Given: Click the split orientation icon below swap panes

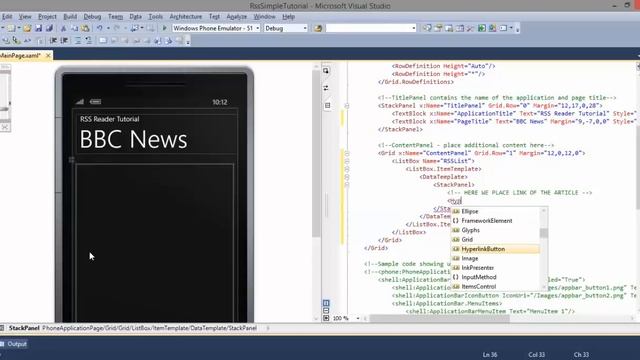Looking at the screenshot, I should pos(327,106).
